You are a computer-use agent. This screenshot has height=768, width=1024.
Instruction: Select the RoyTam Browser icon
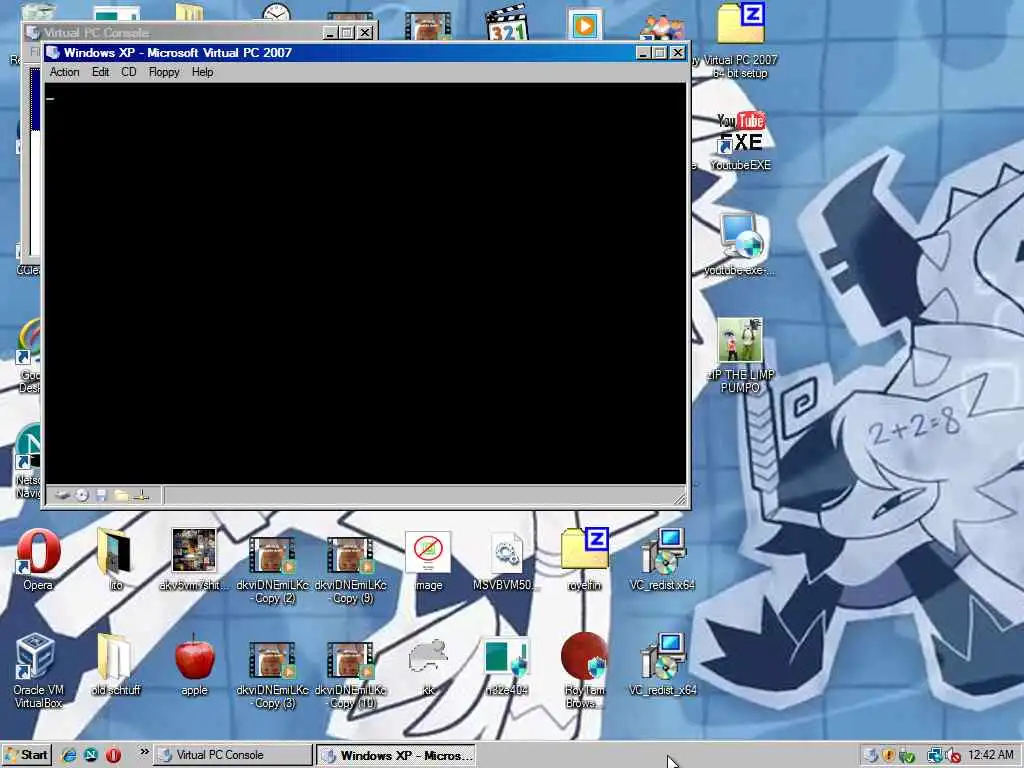[x=584, y=670]
